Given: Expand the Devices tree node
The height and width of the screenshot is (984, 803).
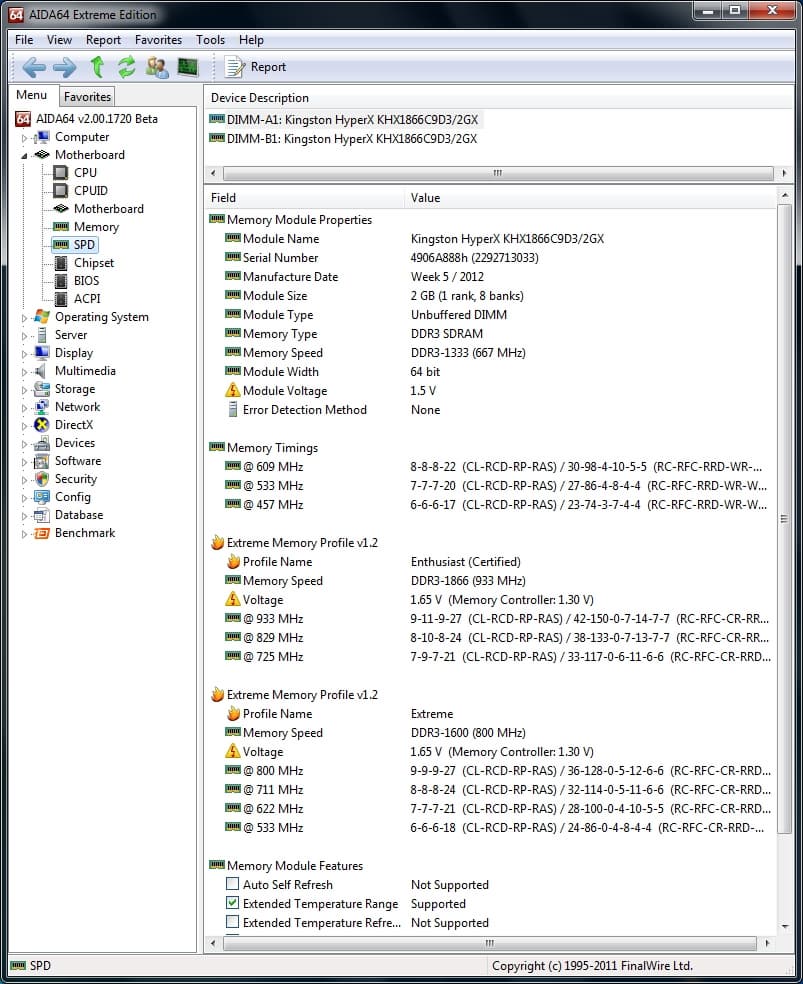Looking at the screenshot, I should pyautogui.click(x=24, y=444).
